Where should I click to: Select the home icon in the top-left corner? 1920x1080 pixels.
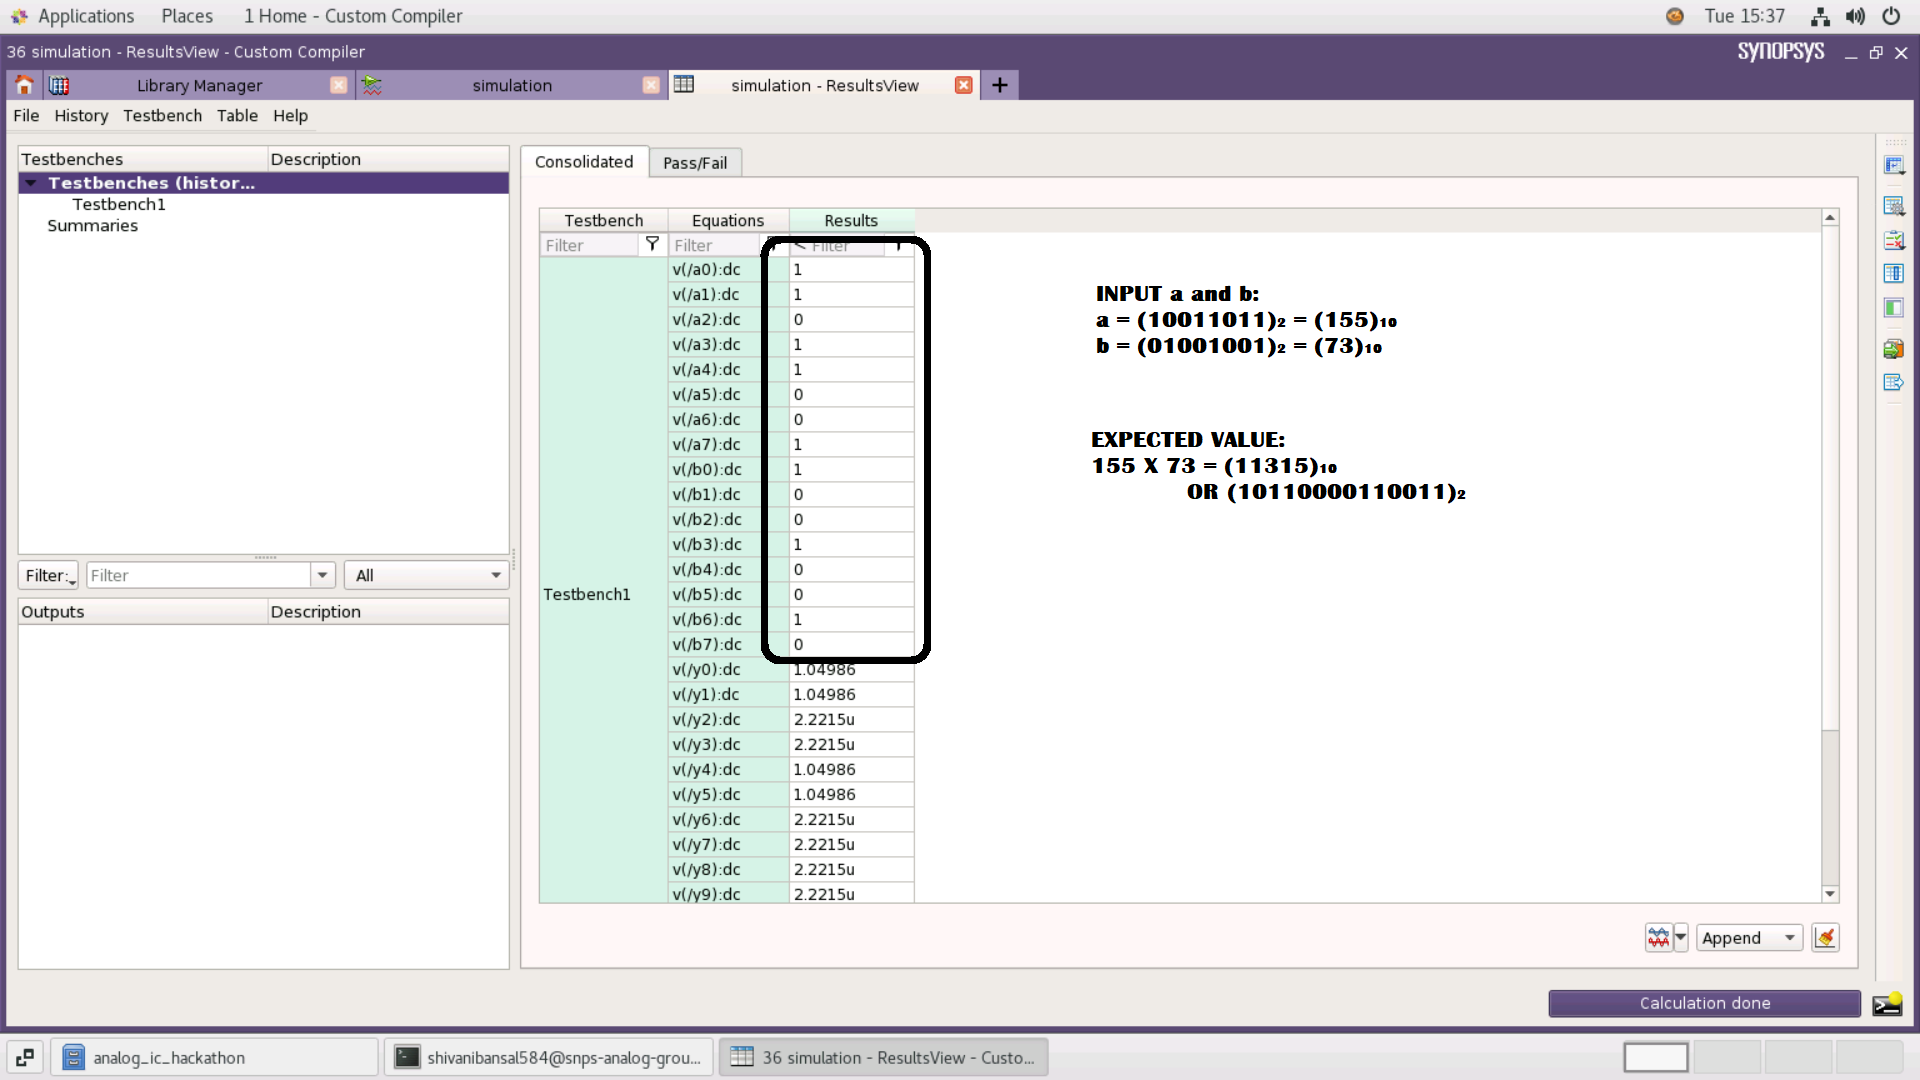coord(23,85)
